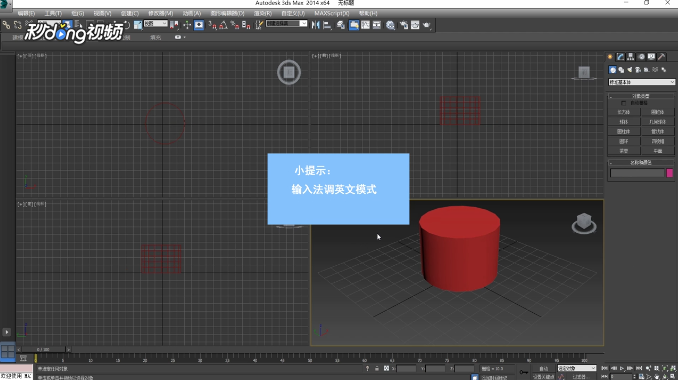
Task: Open the 渲染(R) menu
Action: pyautogui.click(x=262, y=13)
